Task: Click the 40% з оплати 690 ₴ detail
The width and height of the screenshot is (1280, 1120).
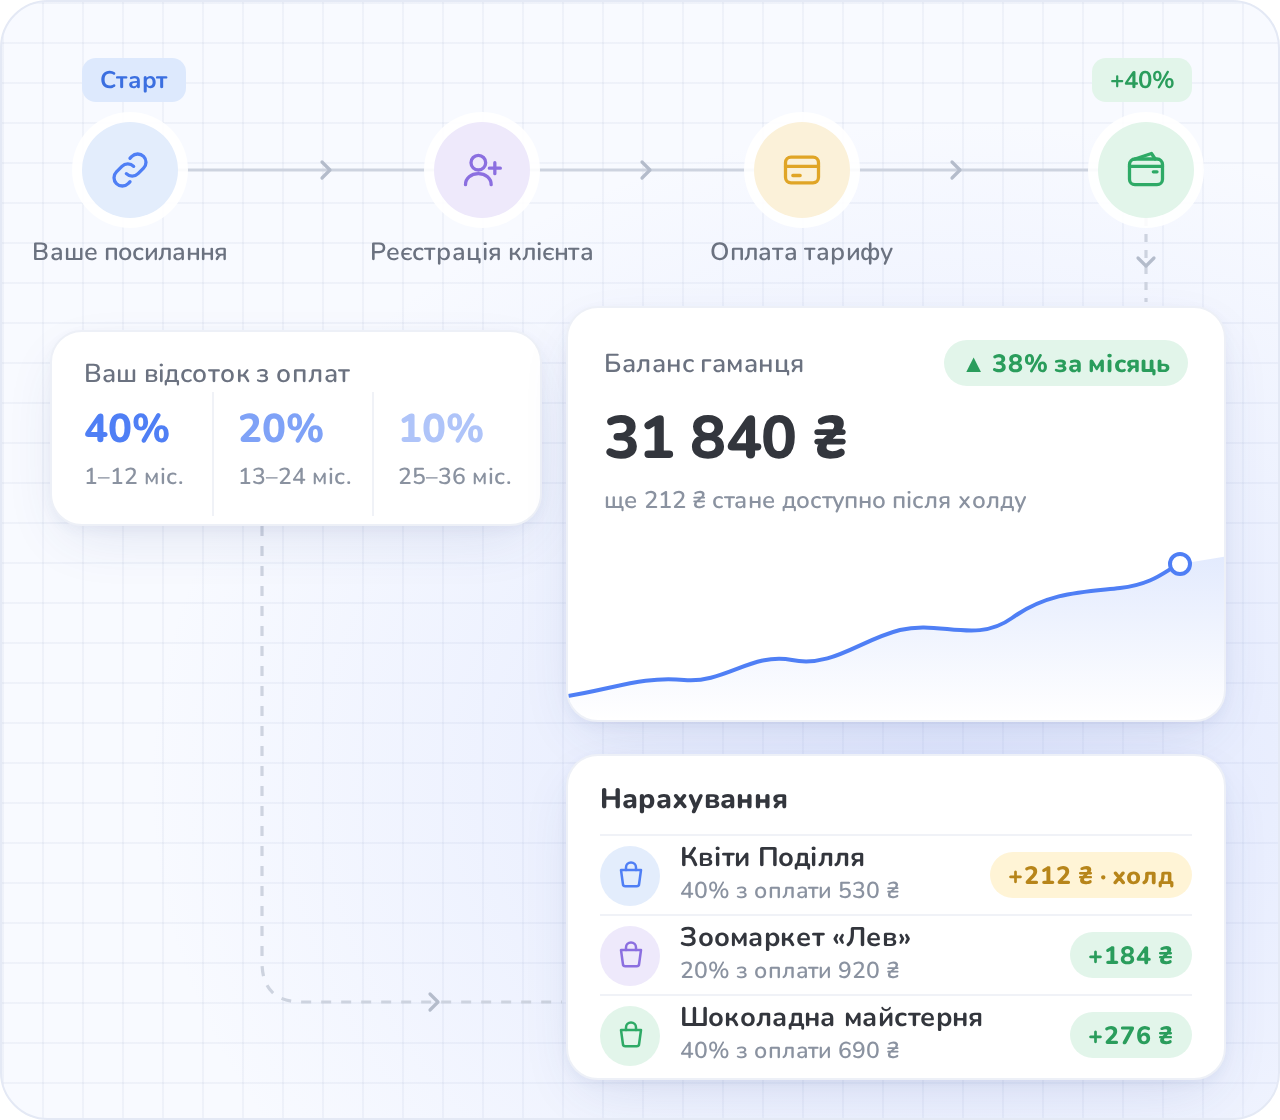Action: point(790,1051)
